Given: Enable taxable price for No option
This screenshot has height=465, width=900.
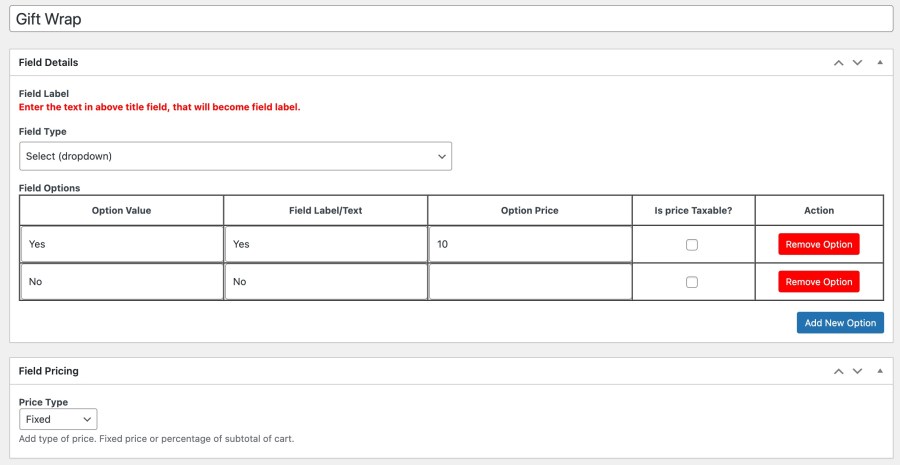Looking at the screenshot, I should (692, 282).
